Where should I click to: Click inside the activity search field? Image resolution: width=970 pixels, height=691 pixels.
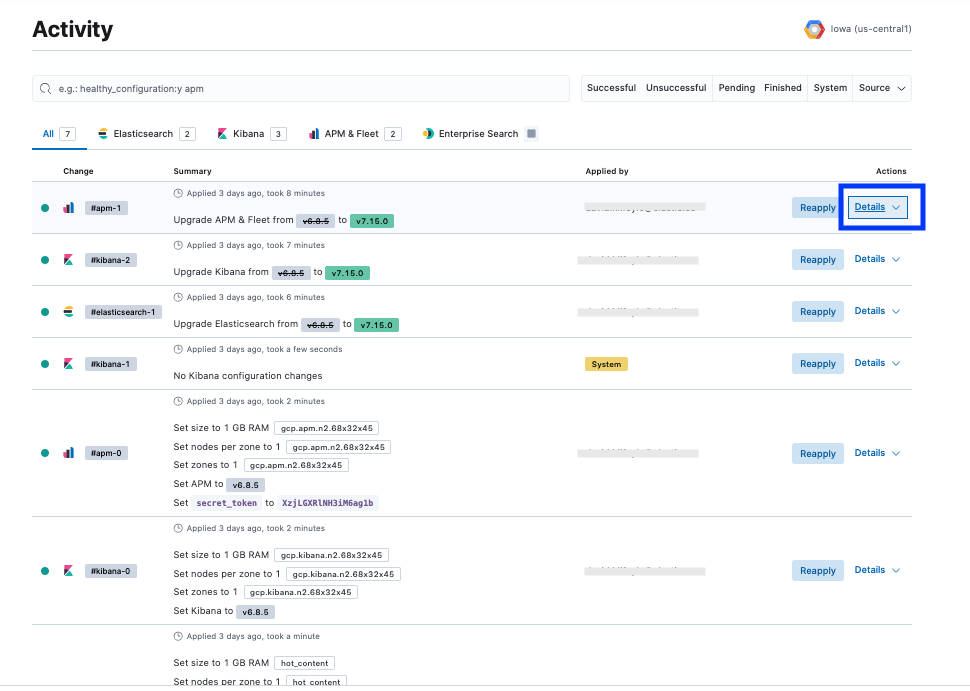(300, 88)
